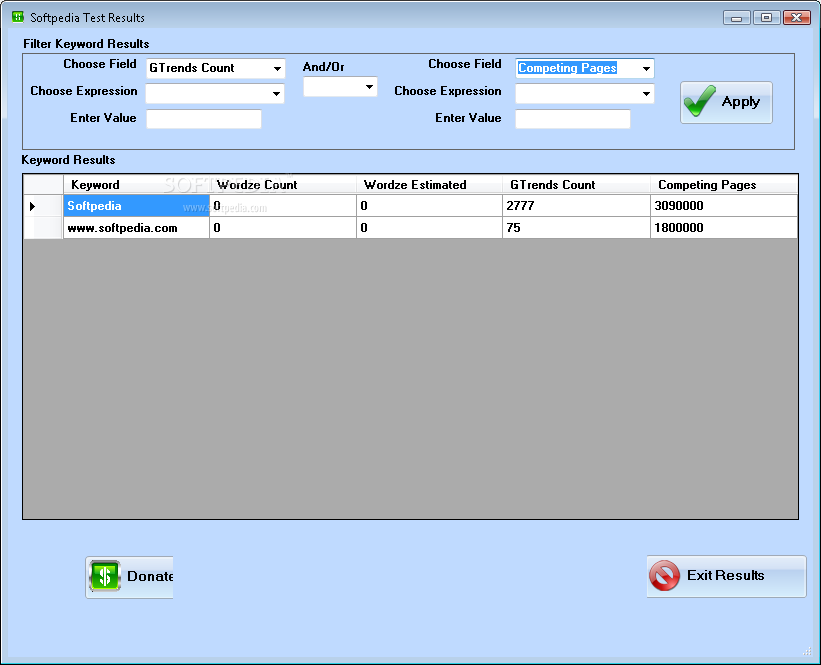Click Wordze Estimated cell in www.softpedia.com row
The height and width of the screenshot is (665, 821).
[429, 228]
